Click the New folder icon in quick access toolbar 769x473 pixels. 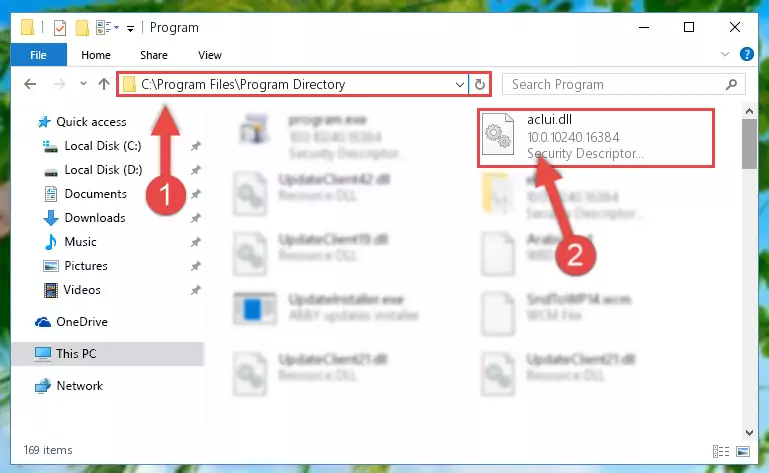click(82, 28)
